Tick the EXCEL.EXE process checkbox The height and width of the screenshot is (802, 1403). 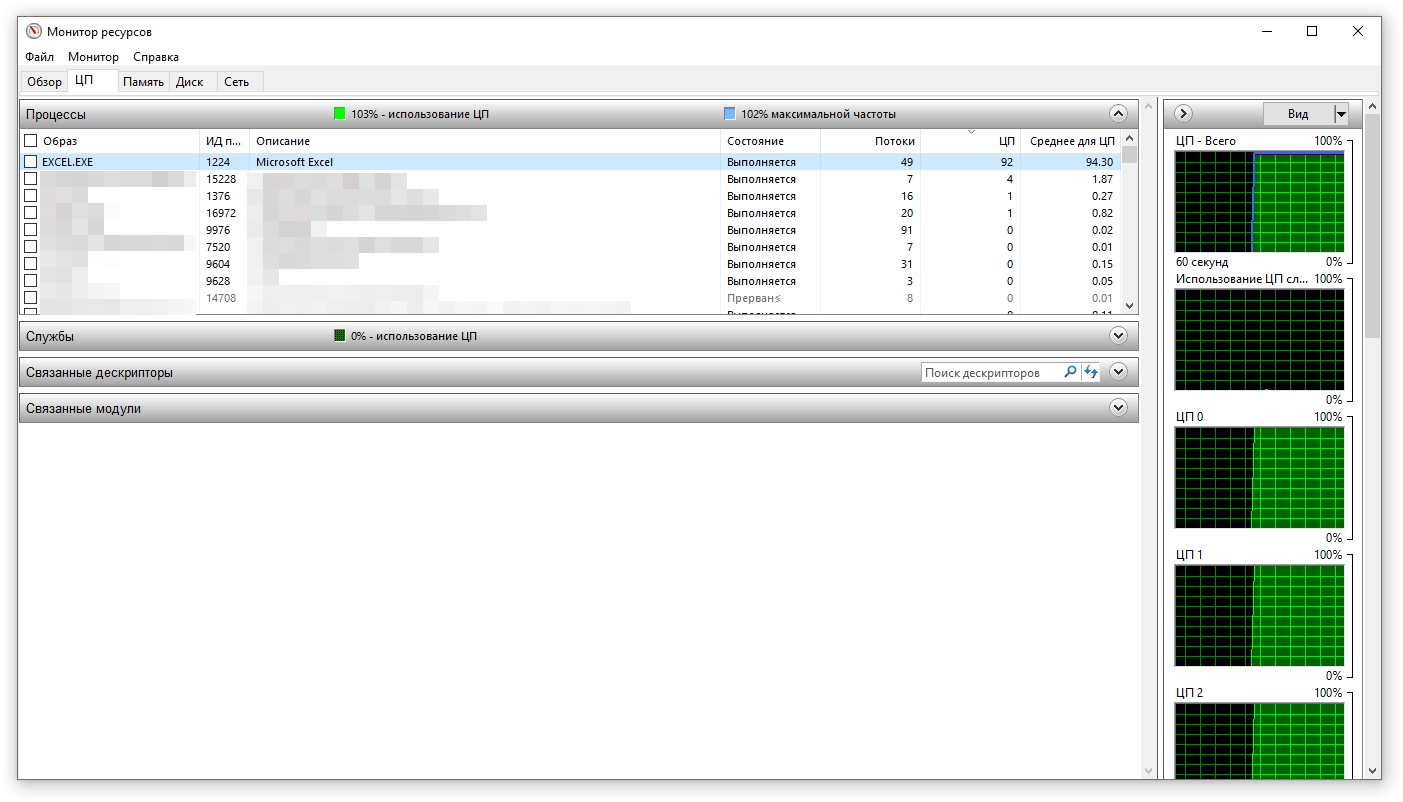click(x=31, y=162)
